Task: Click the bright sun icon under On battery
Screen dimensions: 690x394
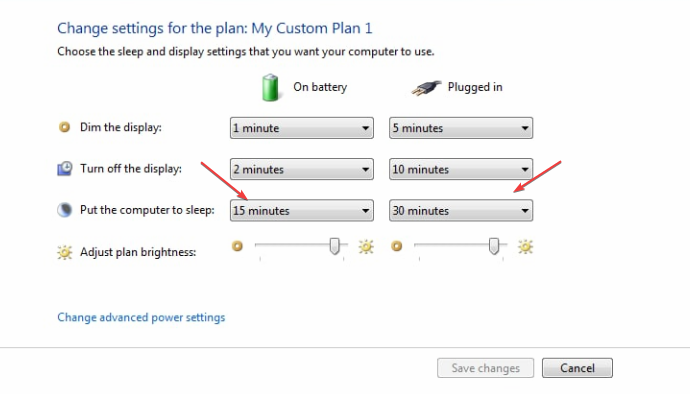Action: [x=366, y=247]
